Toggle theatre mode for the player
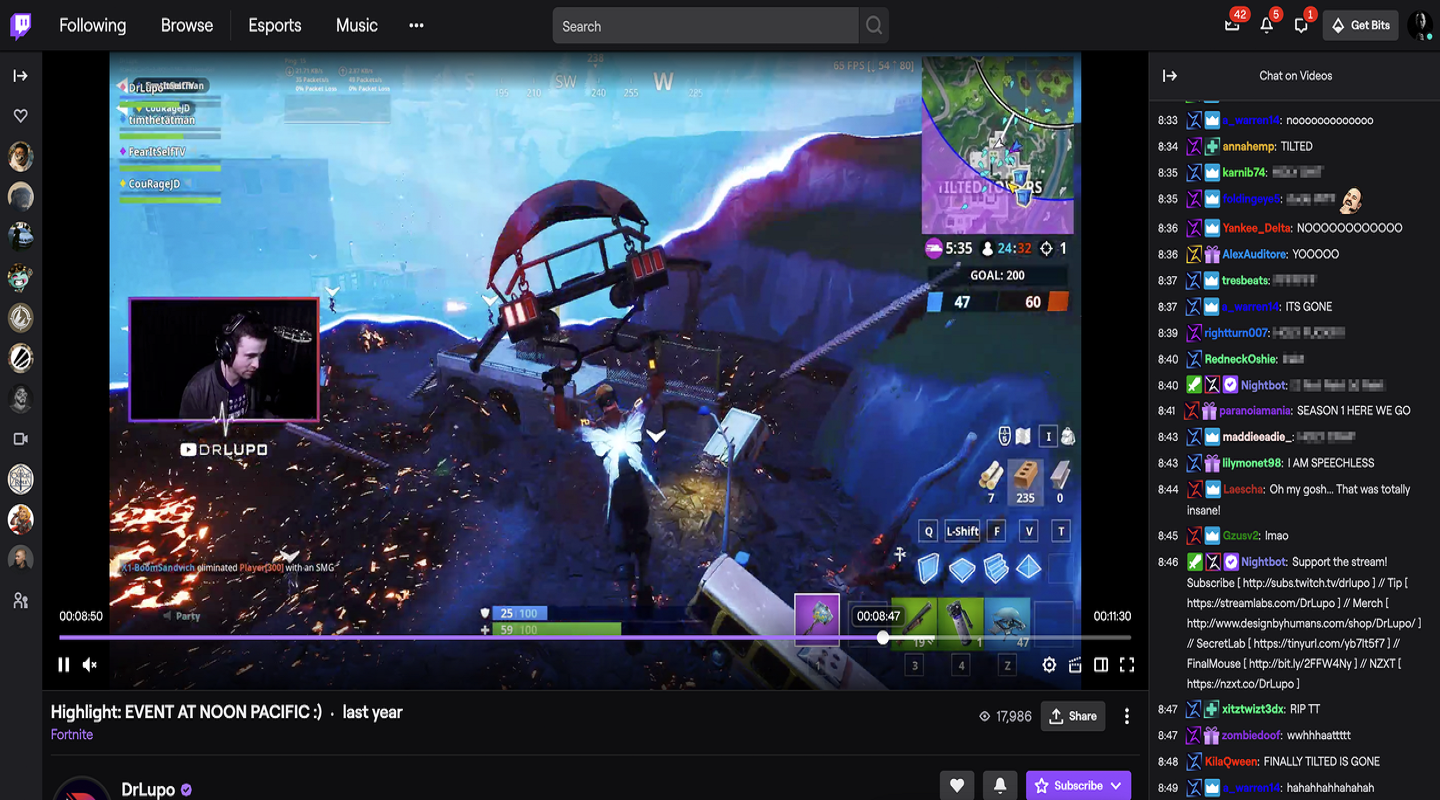Image resolution: width=1440 pixels, height=800 pixels. [x=1101, y=665]
